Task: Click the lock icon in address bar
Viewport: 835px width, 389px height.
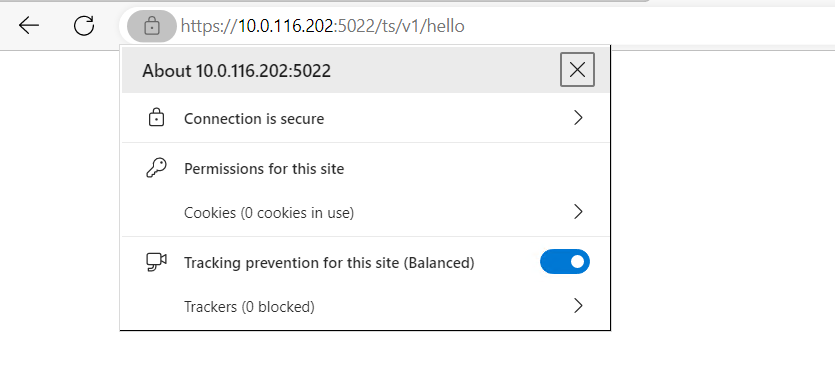Action: tap(152, 26)
